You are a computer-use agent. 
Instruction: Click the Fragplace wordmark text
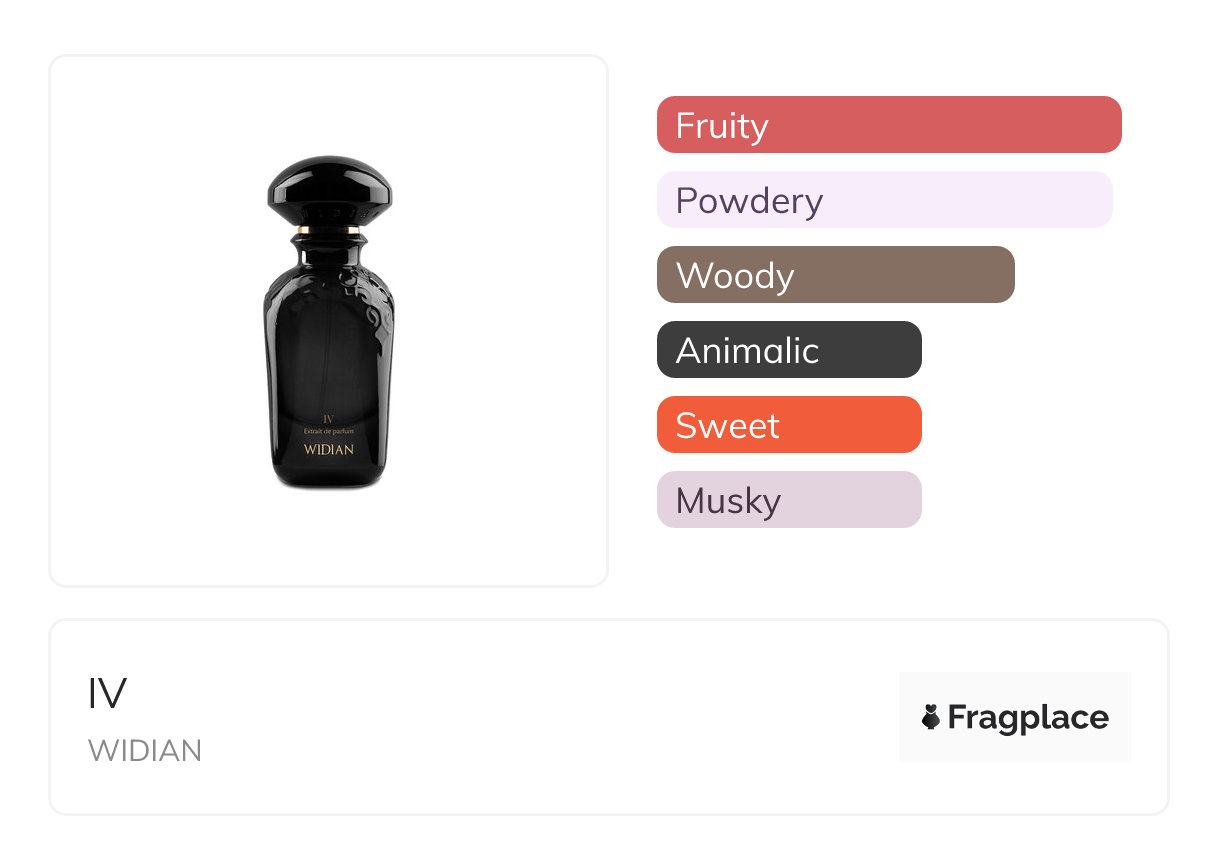coord(1028,717)
